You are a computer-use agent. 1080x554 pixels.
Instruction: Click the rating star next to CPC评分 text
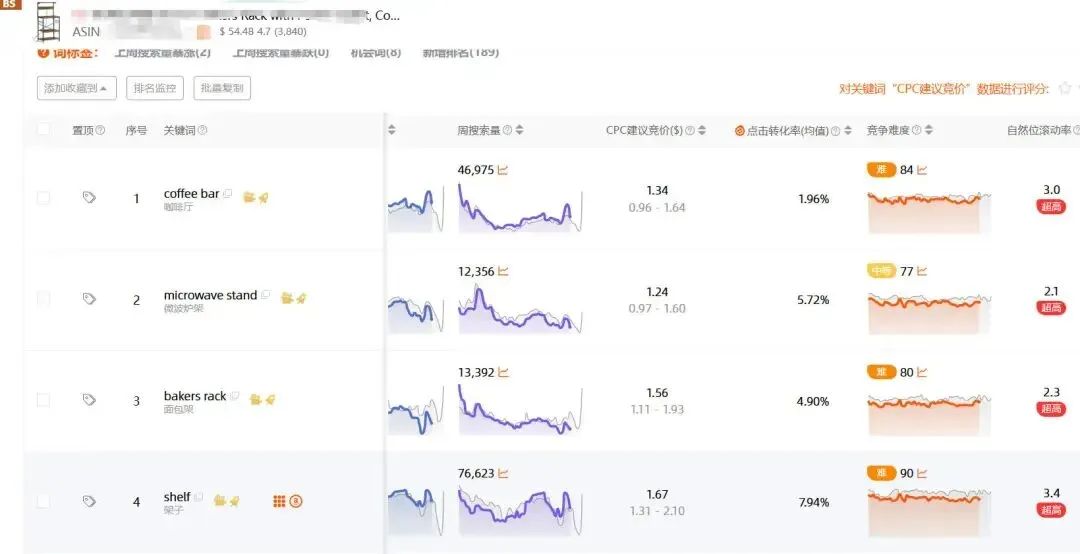[x=1065, y=88]
